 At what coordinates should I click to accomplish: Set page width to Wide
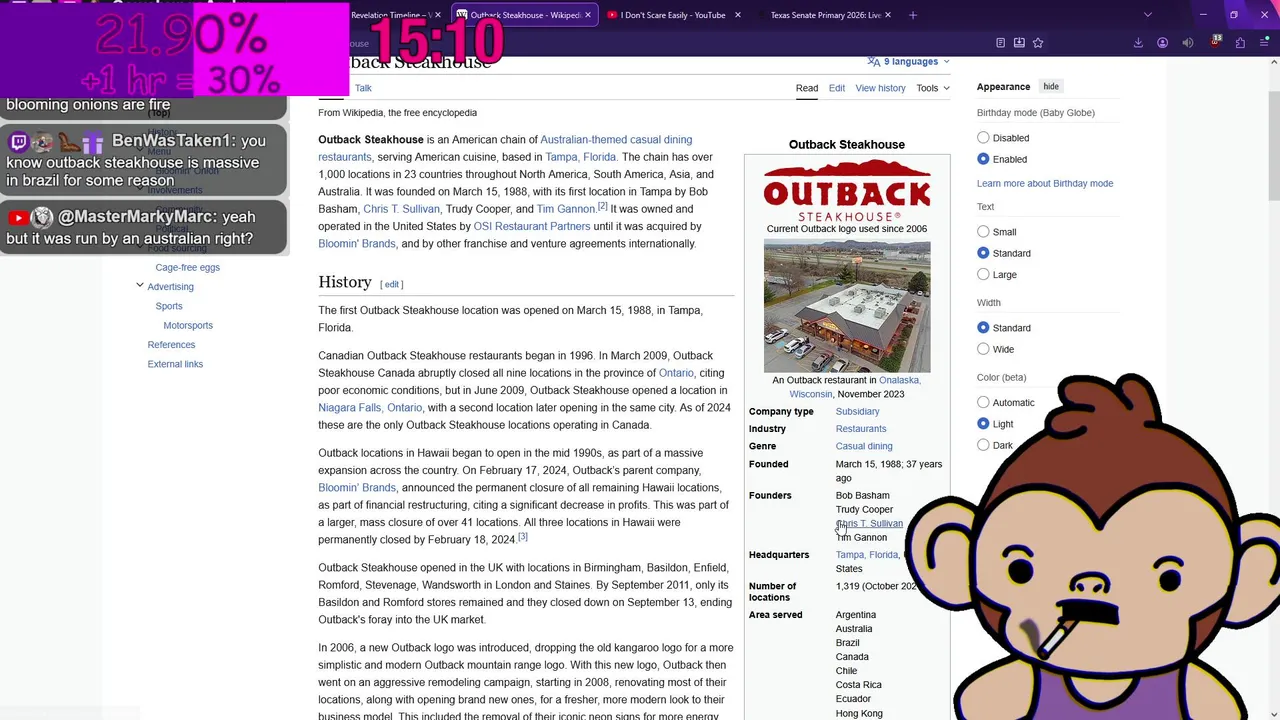983,349
